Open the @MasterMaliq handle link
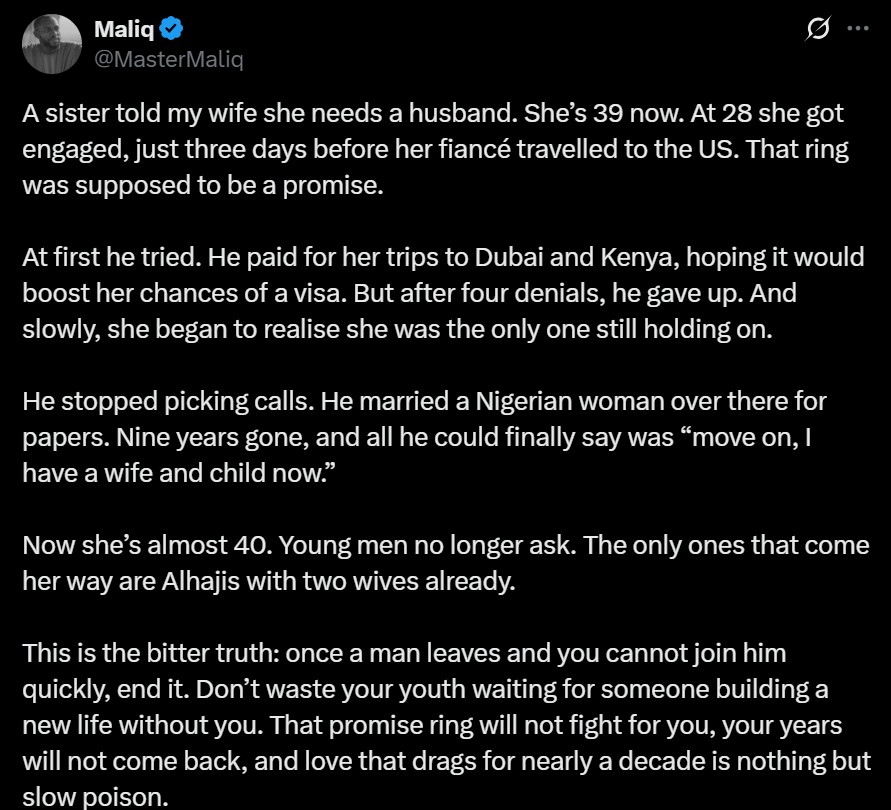The height and width of the screenshot is (810, 891). tap(168, 58)
